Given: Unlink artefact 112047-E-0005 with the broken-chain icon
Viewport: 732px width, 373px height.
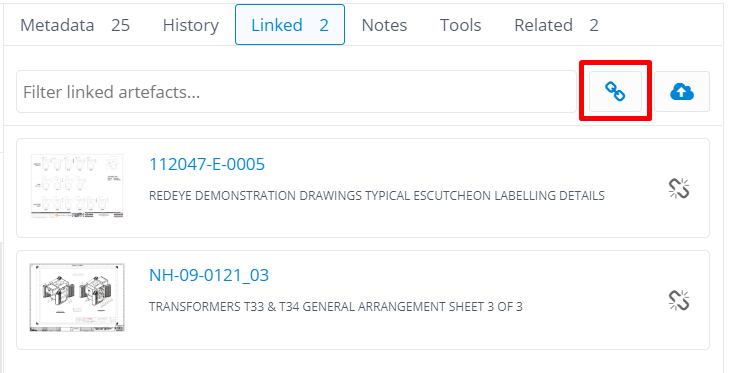Looking at the screenshot, I should tap(679, 188).
